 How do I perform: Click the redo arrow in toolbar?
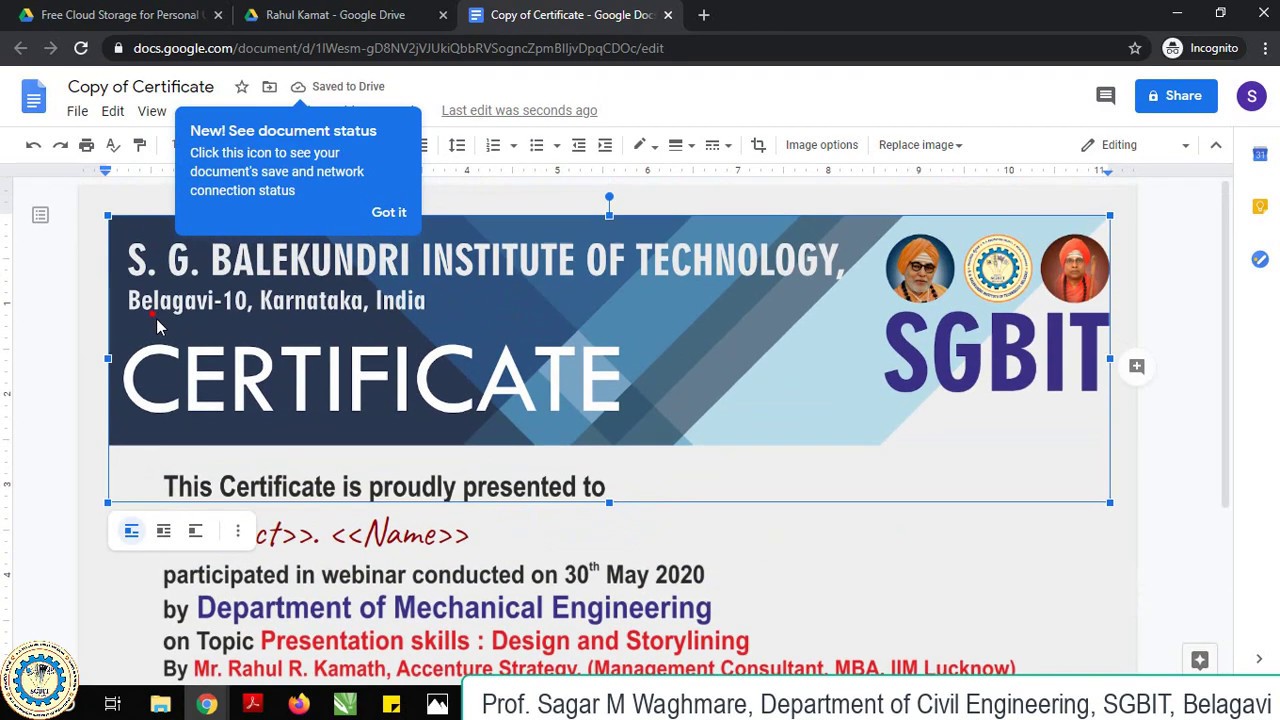60,145
